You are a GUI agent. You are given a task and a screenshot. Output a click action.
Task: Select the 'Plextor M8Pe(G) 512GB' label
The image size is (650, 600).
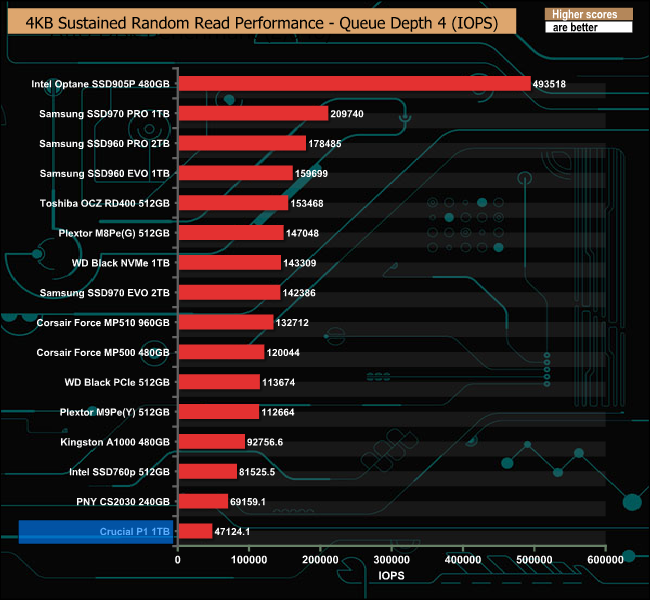[x=114, y=233]
